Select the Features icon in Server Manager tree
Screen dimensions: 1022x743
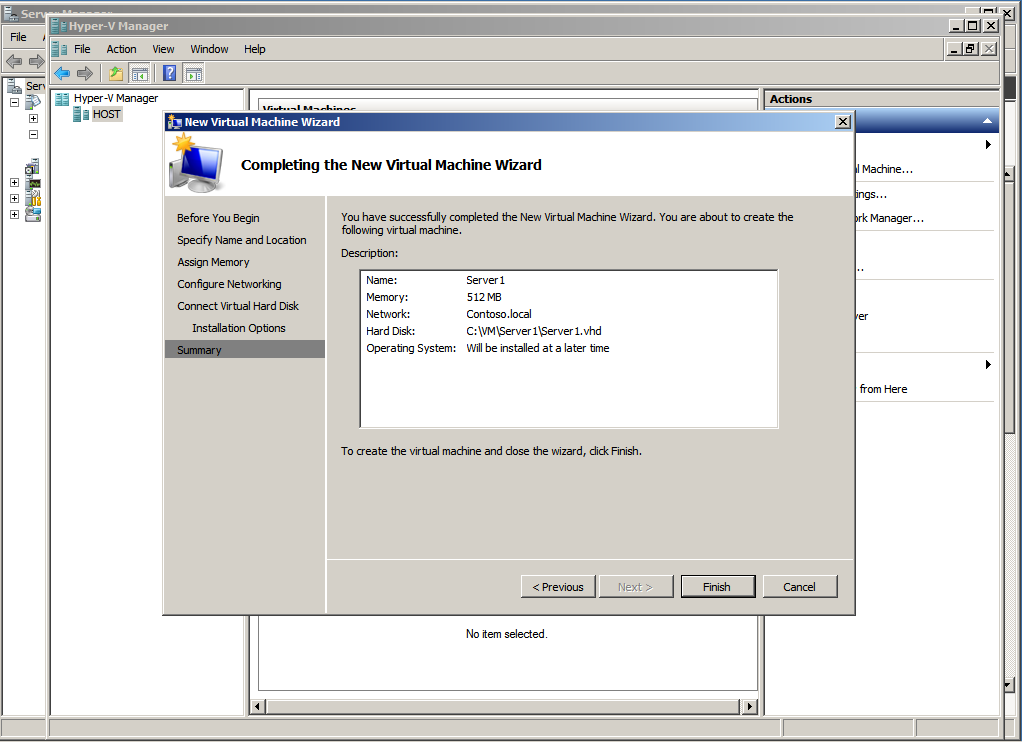point(33,168)
